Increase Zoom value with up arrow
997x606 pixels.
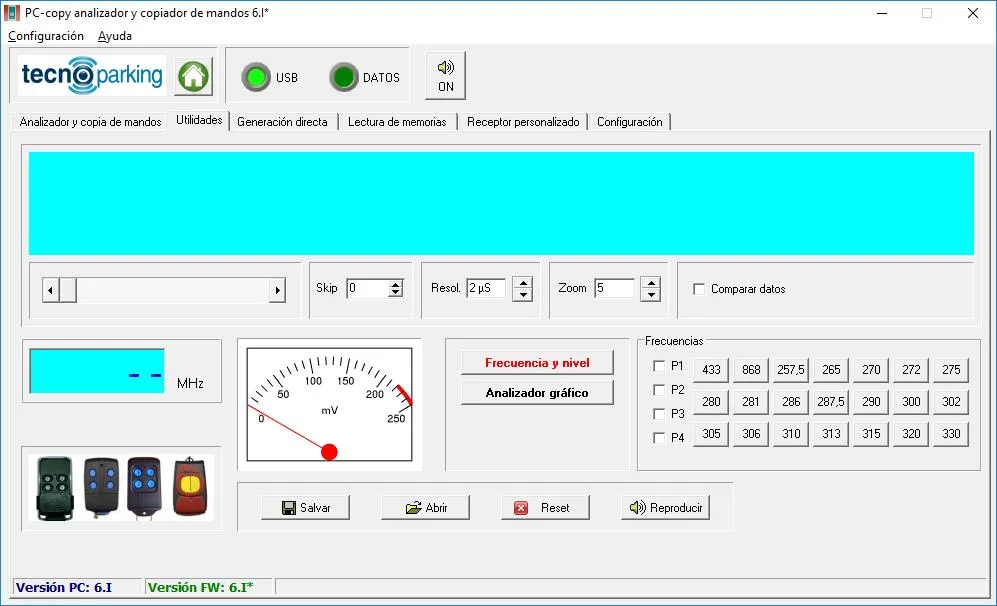(x=650, y=283)
